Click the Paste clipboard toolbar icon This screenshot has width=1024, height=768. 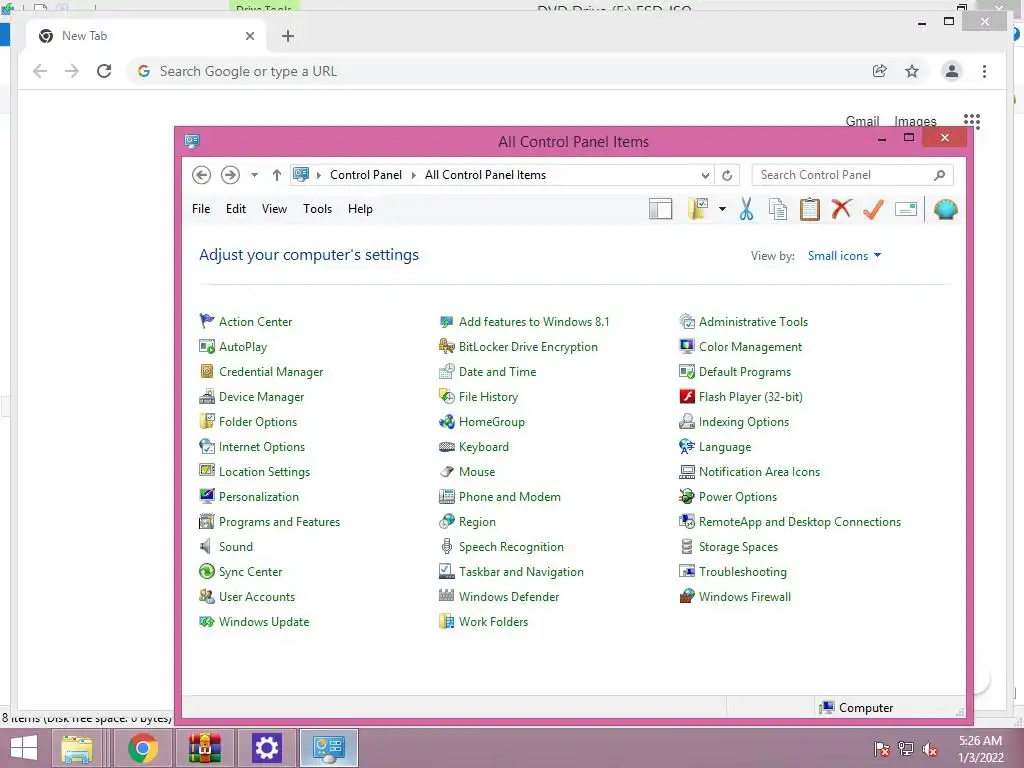point(810,209)
